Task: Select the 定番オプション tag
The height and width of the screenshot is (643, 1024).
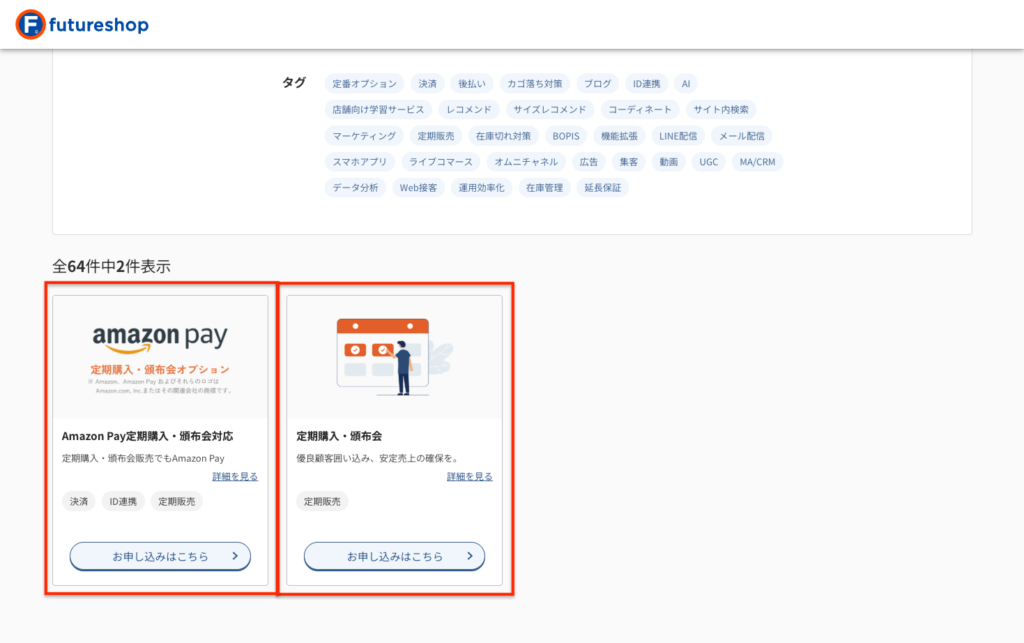Action: (x=364, y=84)
